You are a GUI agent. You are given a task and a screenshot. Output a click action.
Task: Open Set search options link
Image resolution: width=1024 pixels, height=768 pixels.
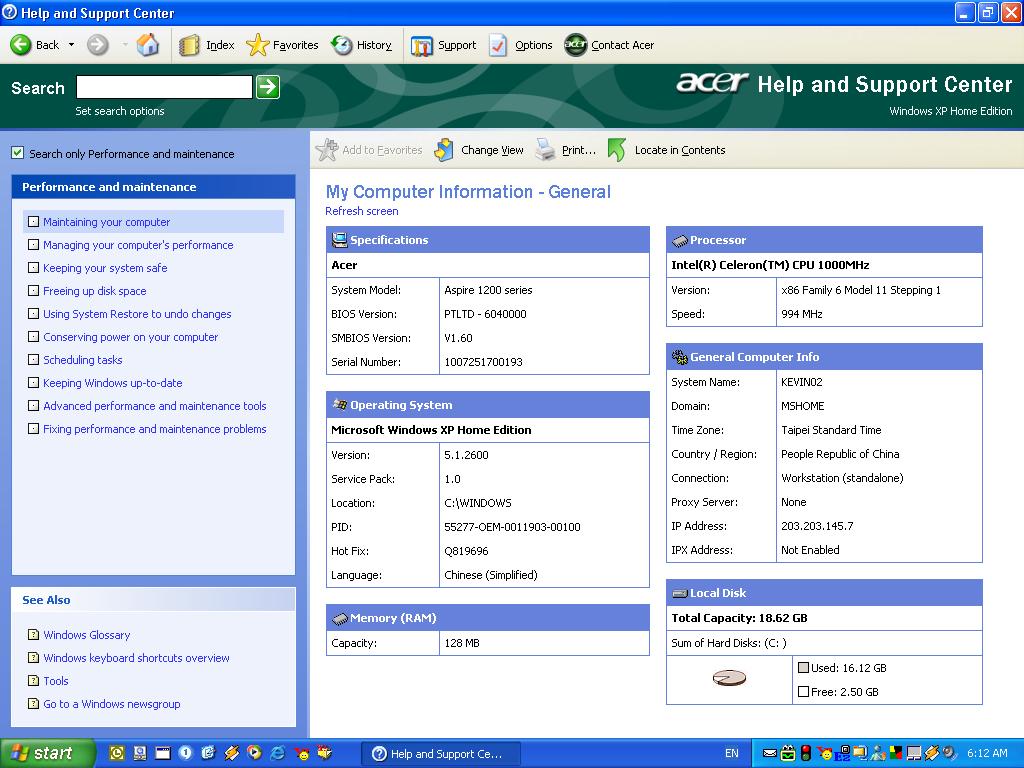[120, 111]
